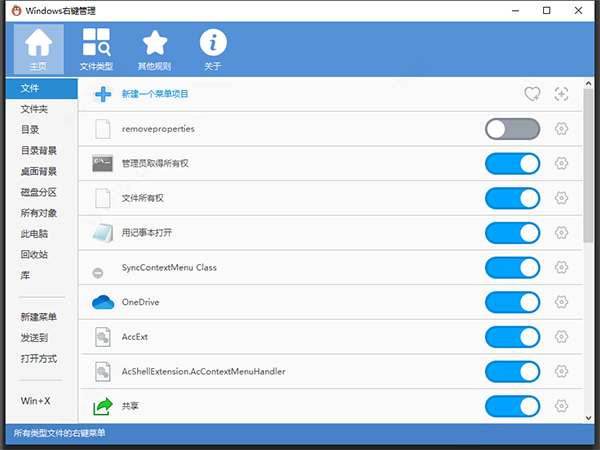Viewport: 600px width, 450px height.
Task: Open settings gear for 文件所有权
Action: click(561, 198)
